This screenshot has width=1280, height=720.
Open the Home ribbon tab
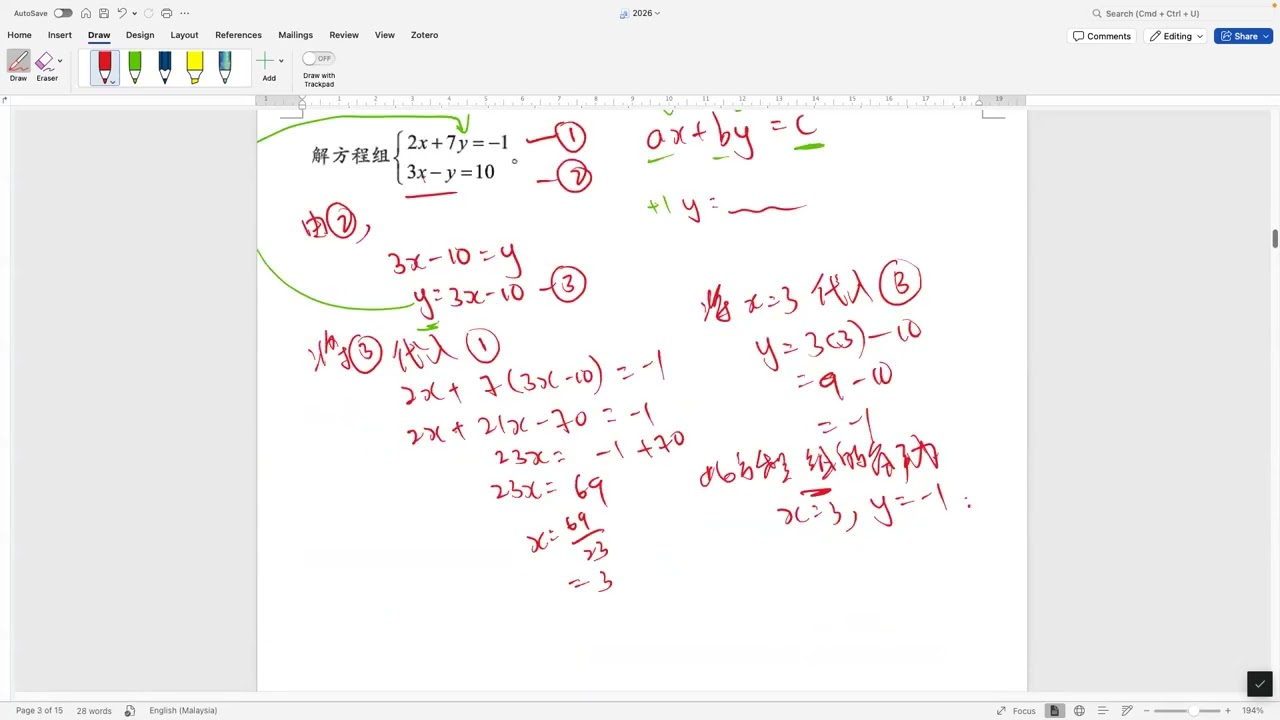coord(19,35)
